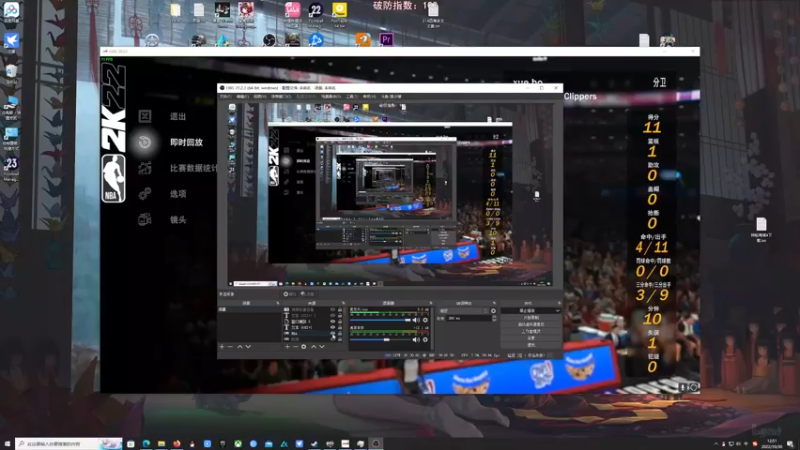Screen dimensions: 800x450
Task: Select 退出 in the NBA 2K22 pause menu
Action: click(178, 117)
